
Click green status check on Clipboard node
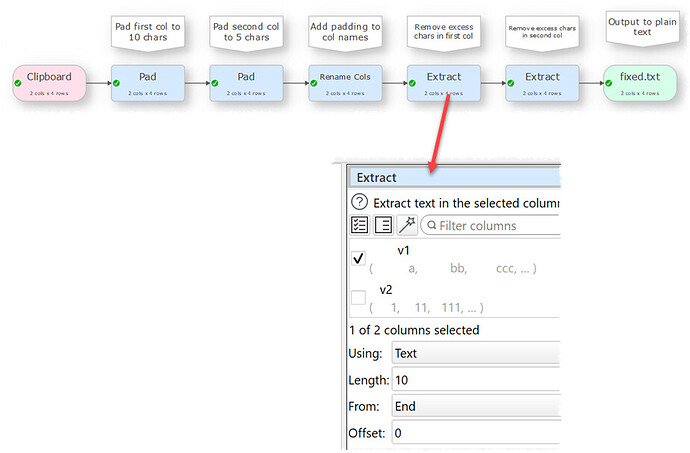click(18, 83)
